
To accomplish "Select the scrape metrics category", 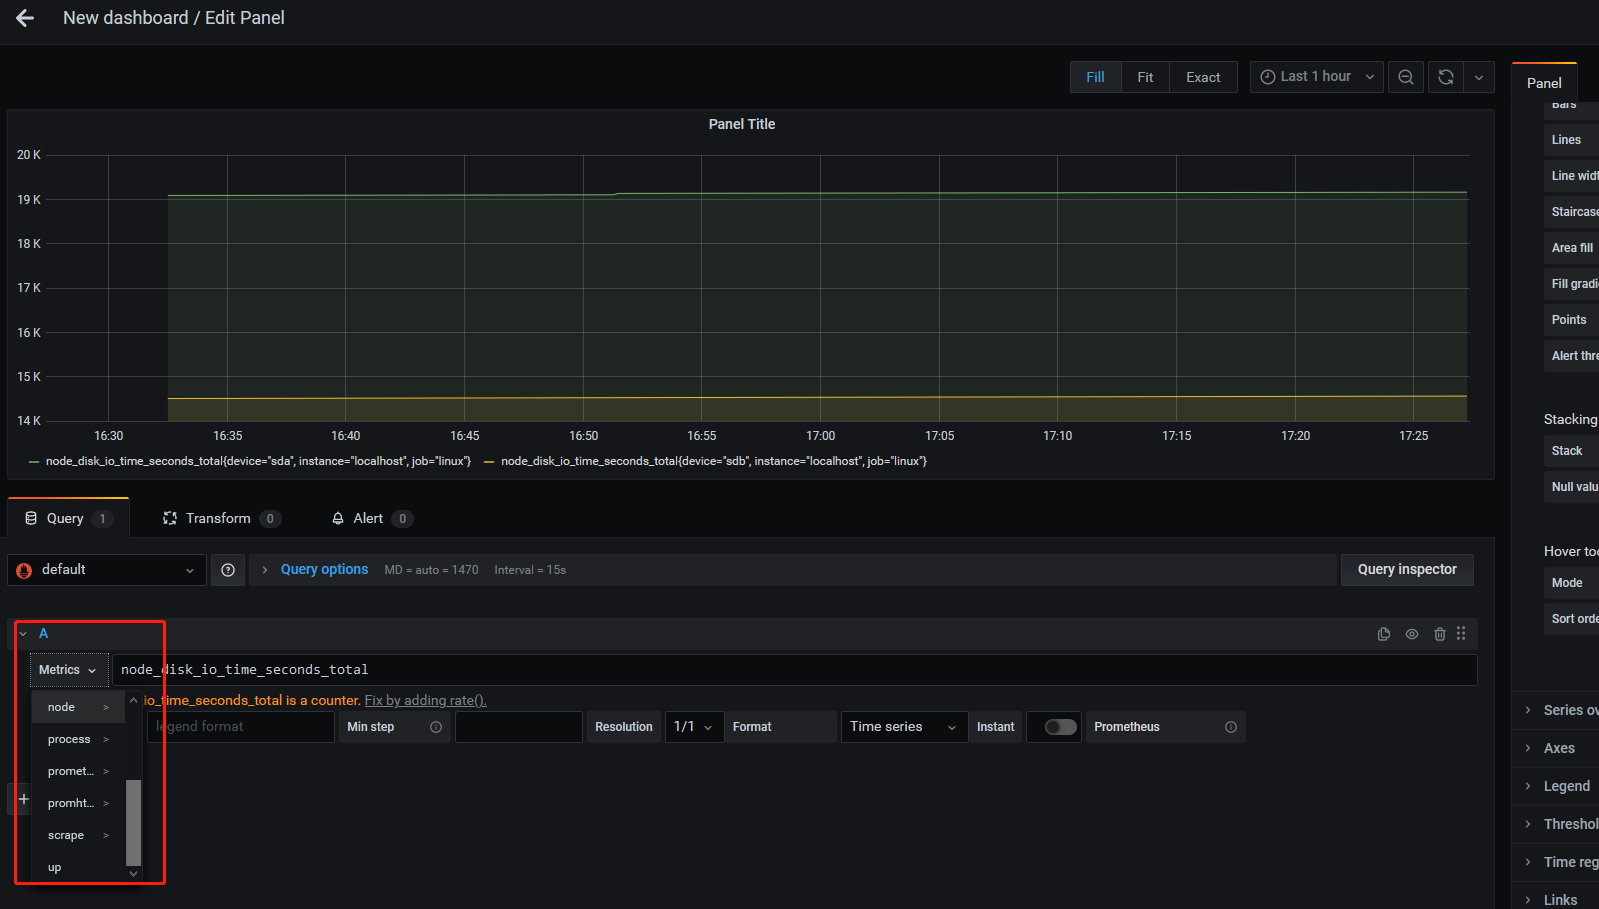I will (x=78, y=835).
